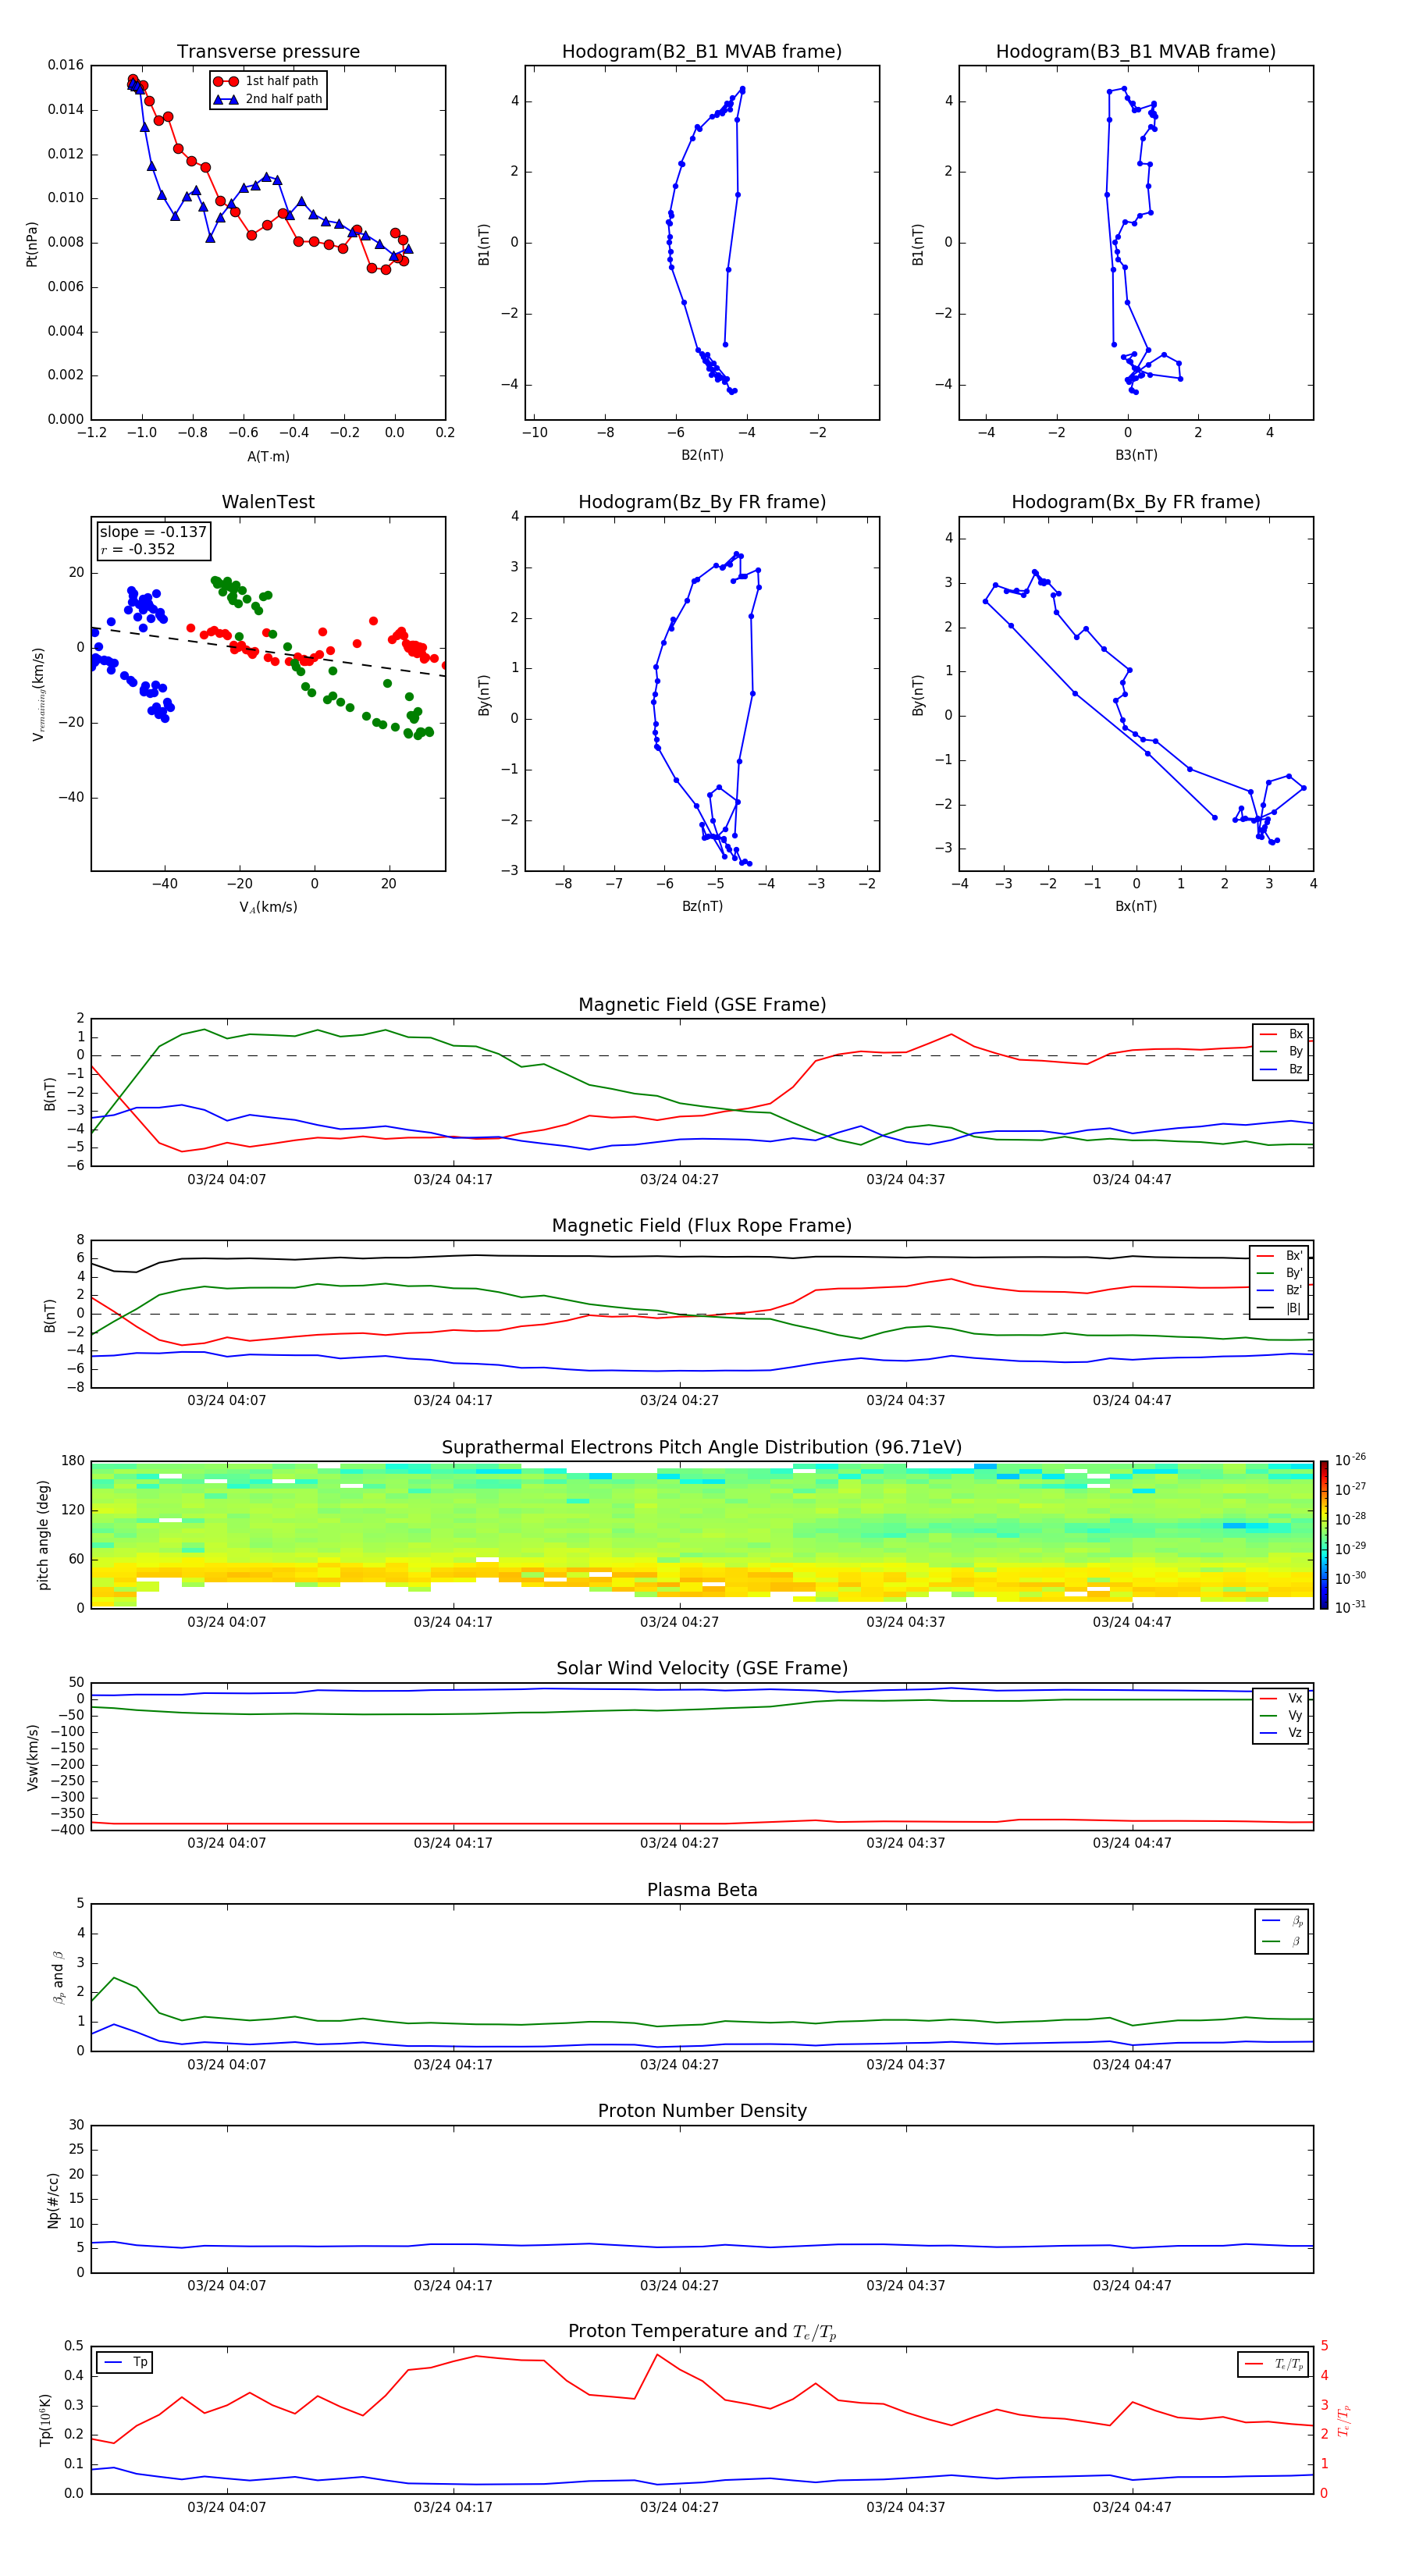Screen dimensions: 1405x2576
Task: Click the Vx legend entry in velocity panel
Action: (1281, 1698)
